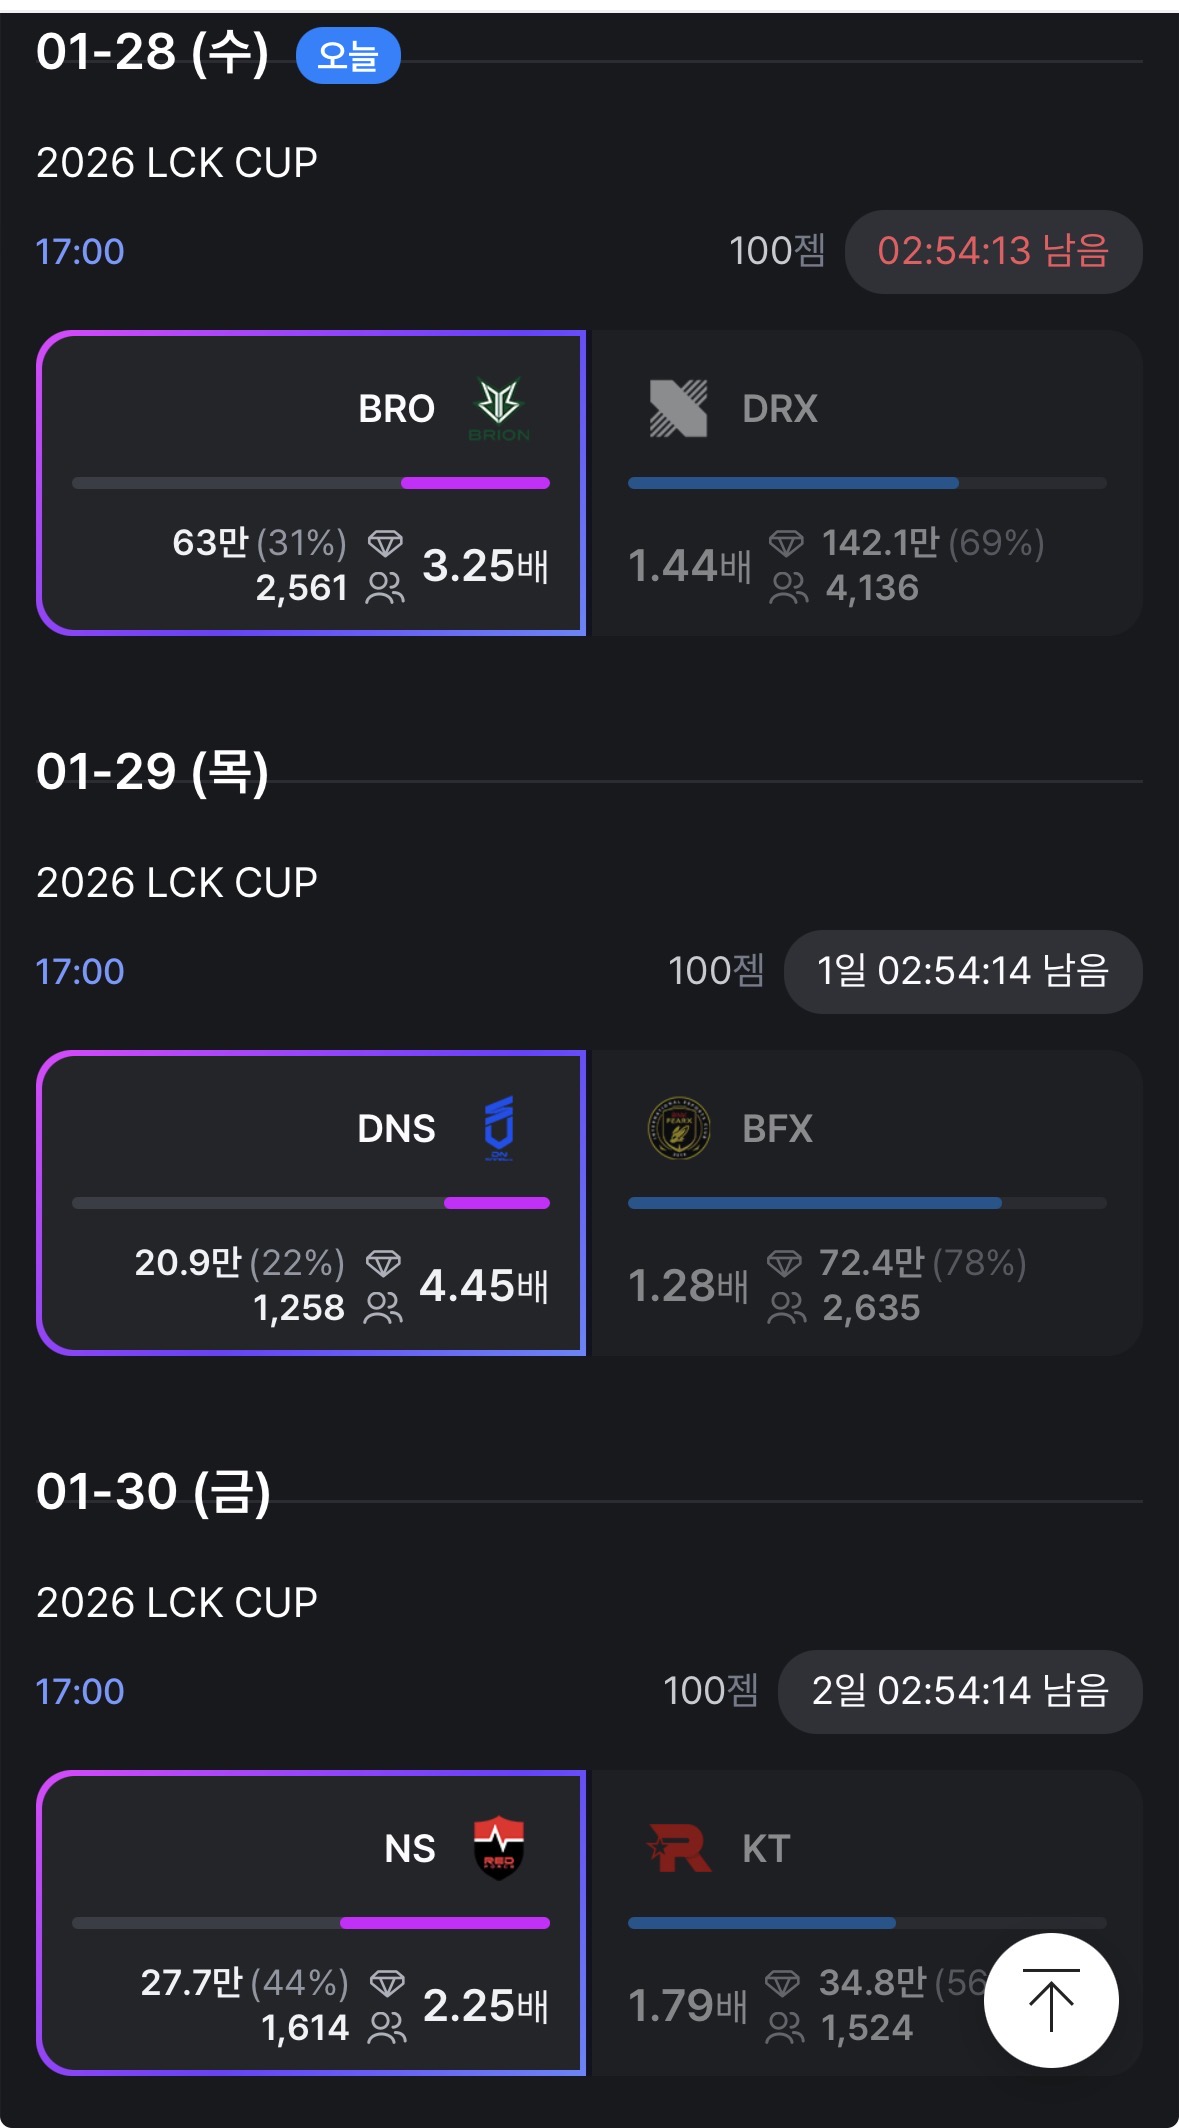
Task: Pick the DNS 4.45배 odds
Action: (311, 1203)
